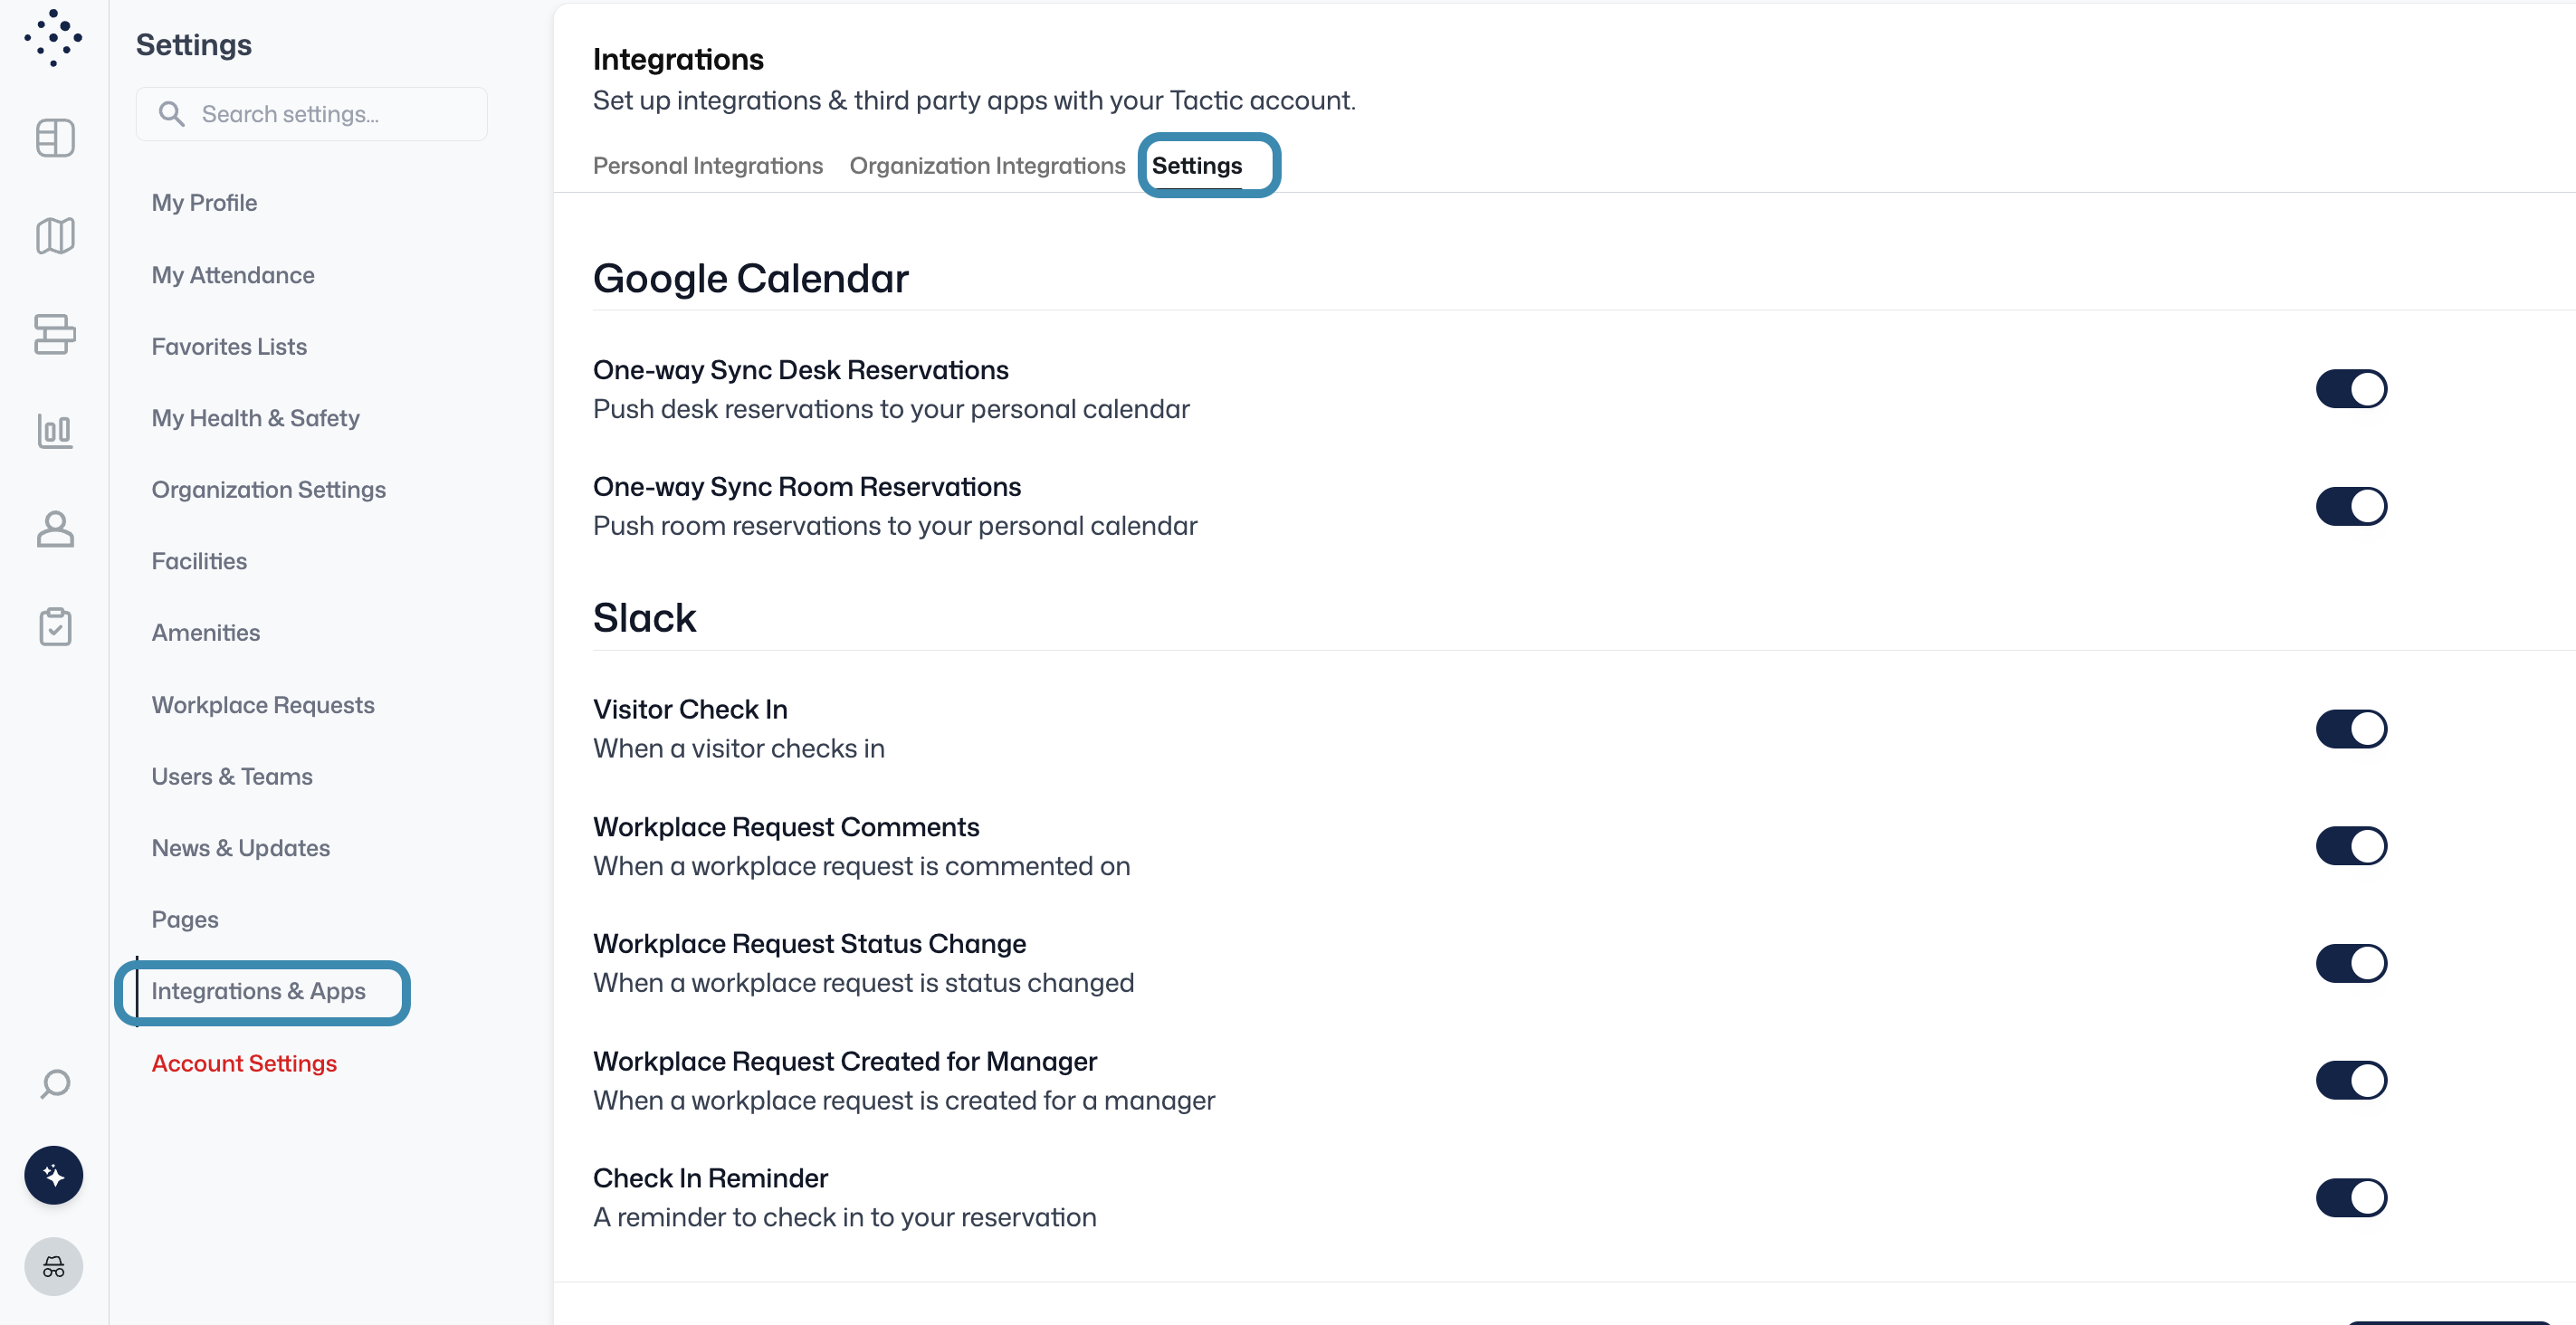The image size is (2576, 1325).
Task: Open the person/visitors icon in sidebar
Action: pyautogui.click(x=55, y=529)
